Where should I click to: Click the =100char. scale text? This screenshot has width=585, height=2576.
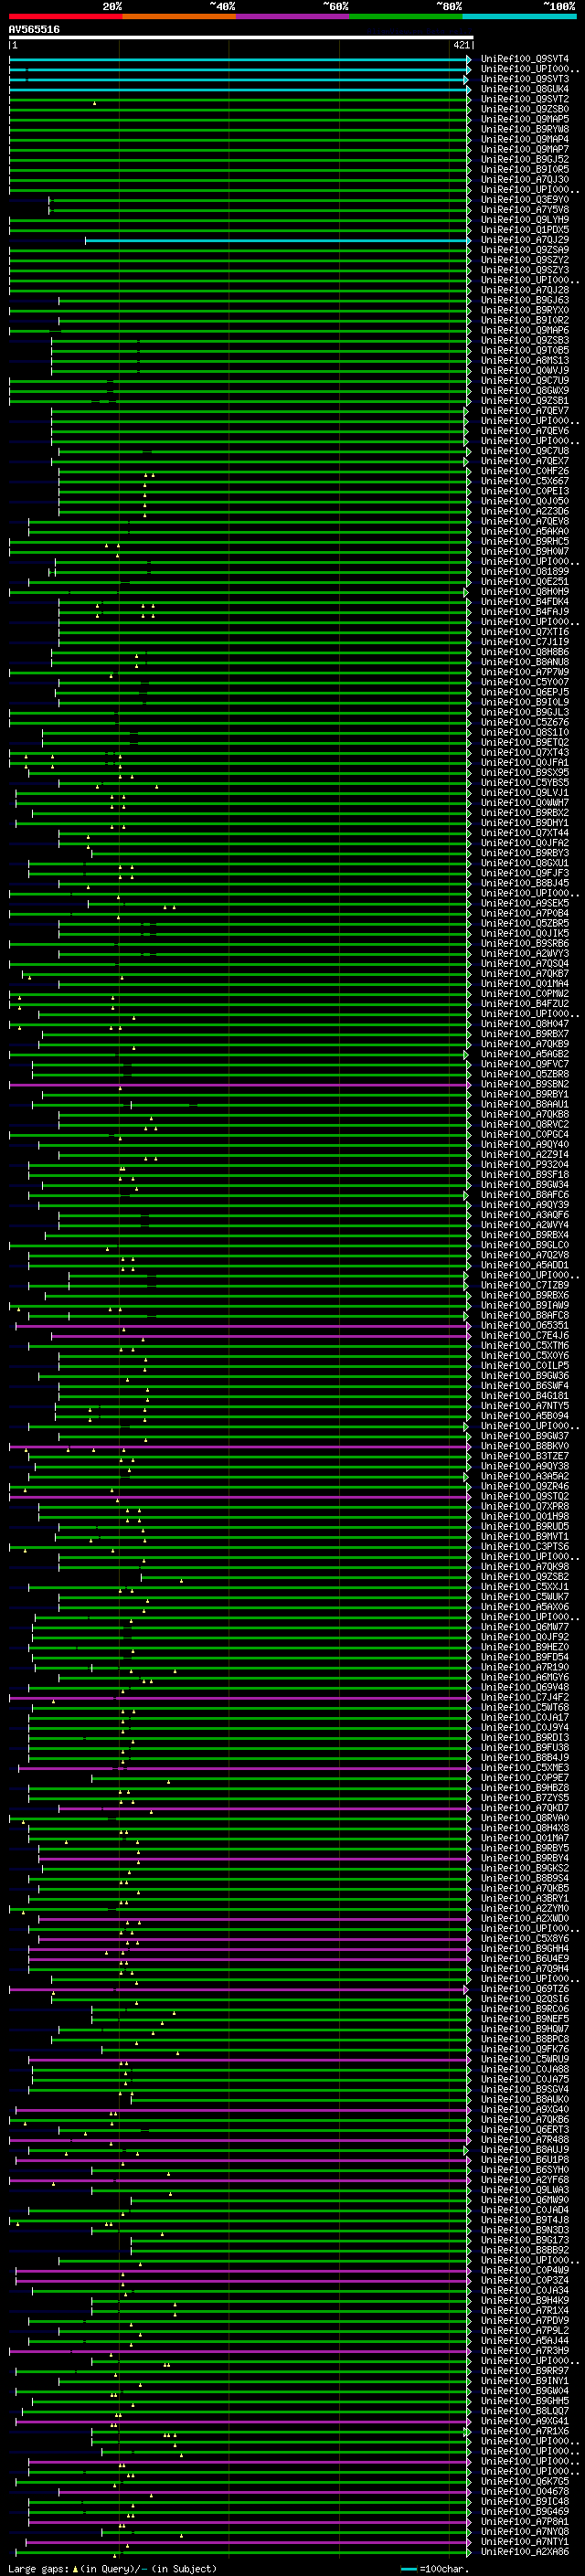[445, 2569]
